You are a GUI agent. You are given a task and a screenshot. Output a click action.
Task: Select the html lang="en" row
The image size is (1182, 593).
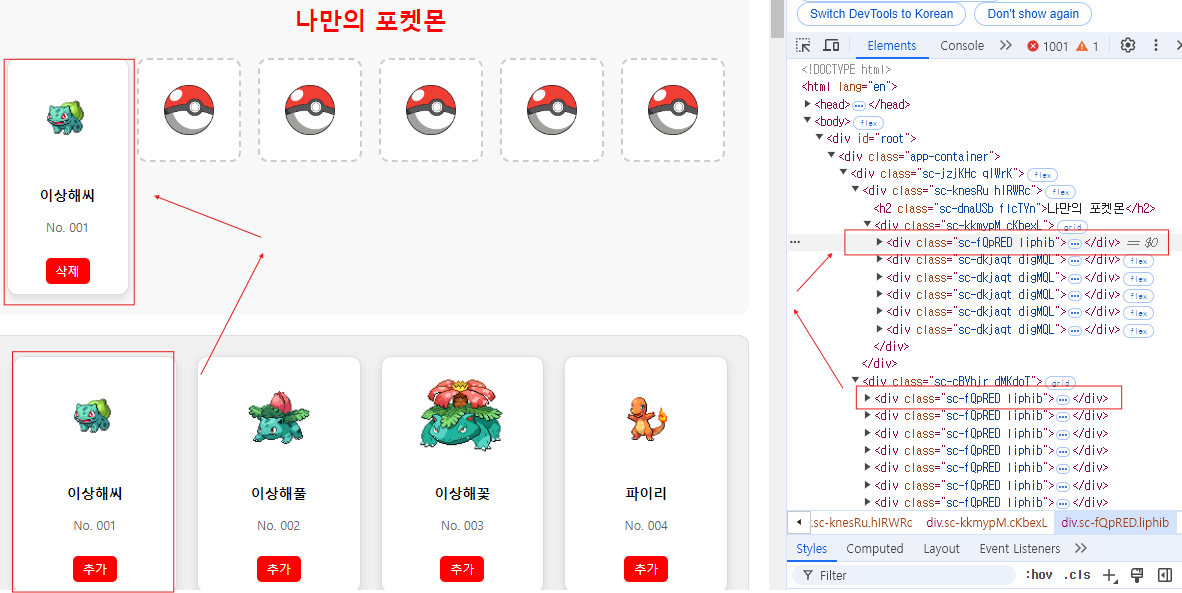tap(849, 87)
